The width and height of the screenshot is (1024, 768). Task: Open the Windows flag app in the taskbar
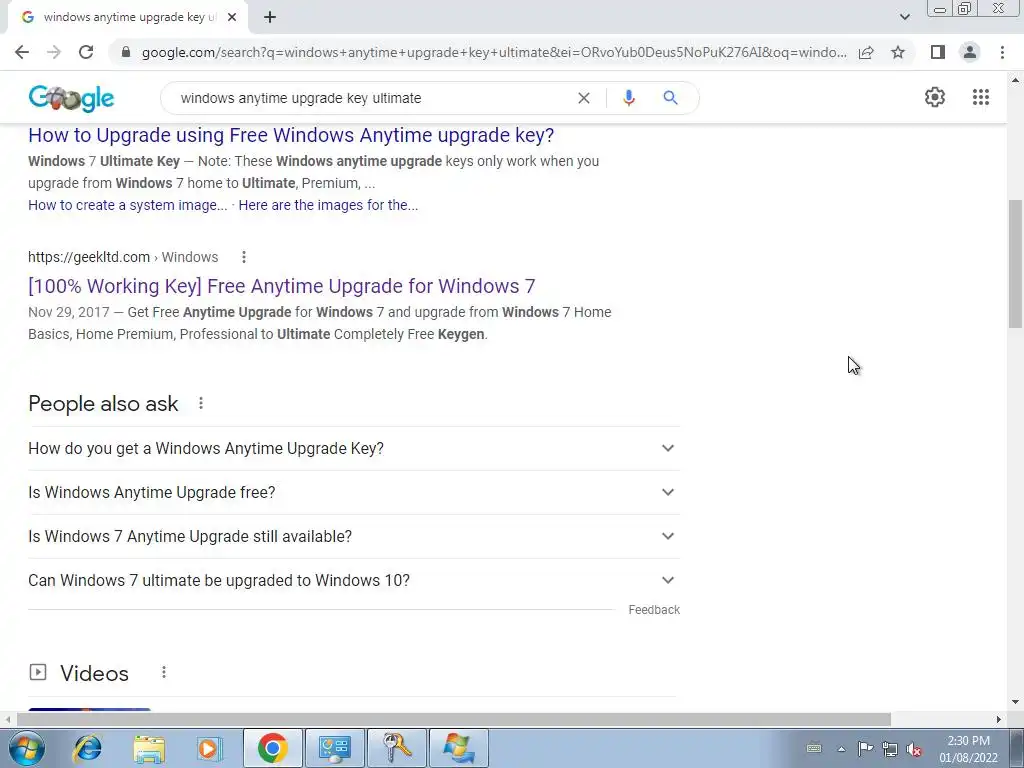[x=458, y=748]
